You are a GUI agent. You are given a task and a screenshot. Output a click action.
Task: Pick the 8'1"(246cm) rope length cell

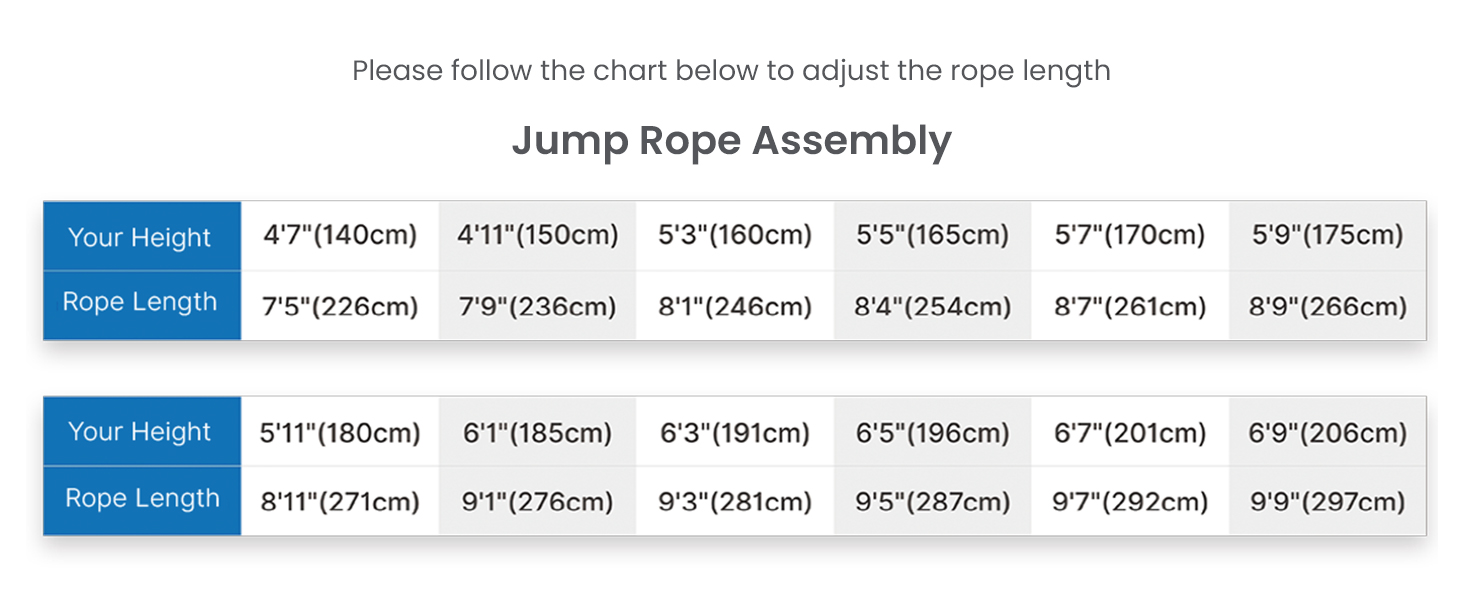735,306
